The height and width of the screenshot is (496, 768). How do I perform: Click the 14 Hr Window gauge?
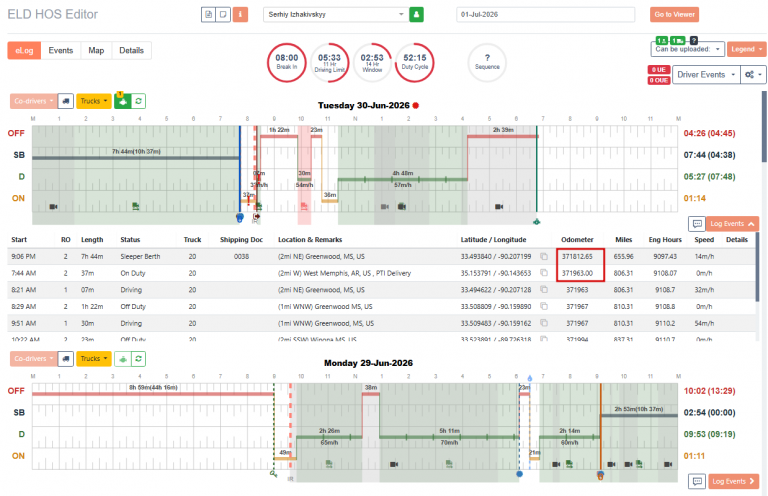pyautogui.click(x=372, y=63)
